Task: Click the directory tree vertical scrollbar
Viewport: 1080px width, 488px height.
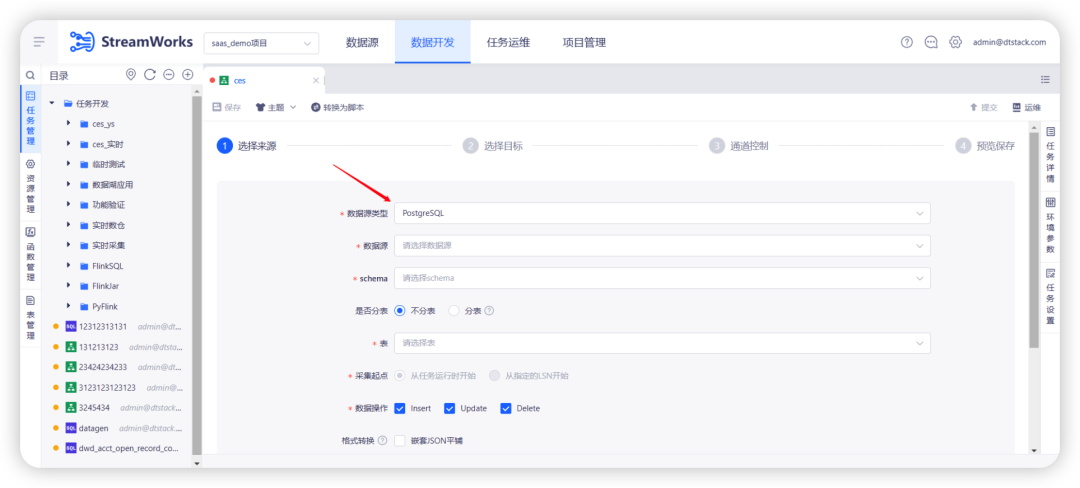Action: click(x=197, y=274)
